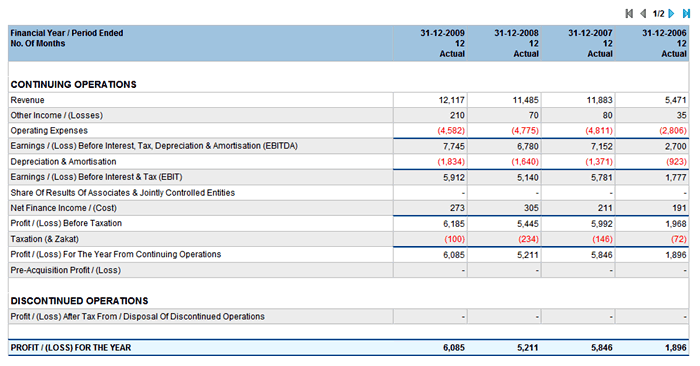Click profit before taxation value 5,992

(x=602, y=224)
